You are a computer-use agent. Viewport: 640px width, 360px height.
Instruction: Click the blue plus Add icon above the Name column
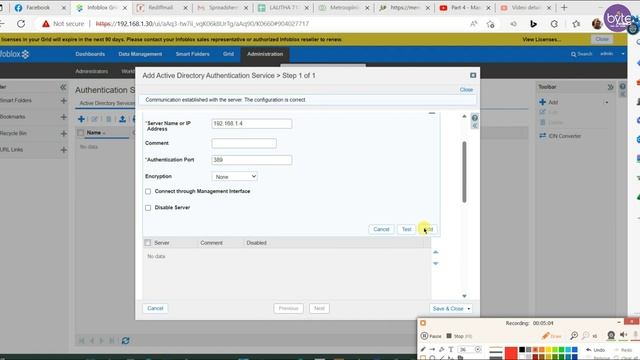[81, 119]
